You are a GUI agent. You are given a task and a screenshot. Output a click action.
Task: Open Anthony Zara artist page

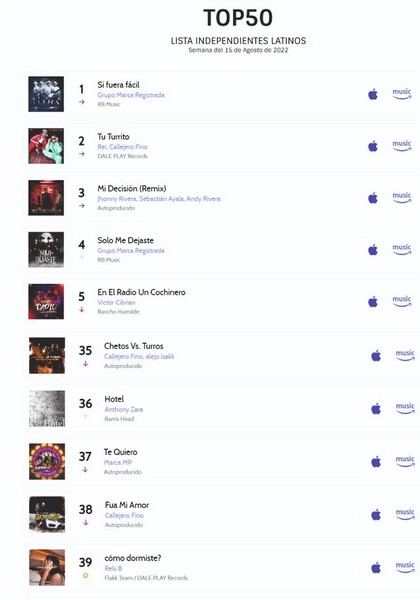click(124, 409)
